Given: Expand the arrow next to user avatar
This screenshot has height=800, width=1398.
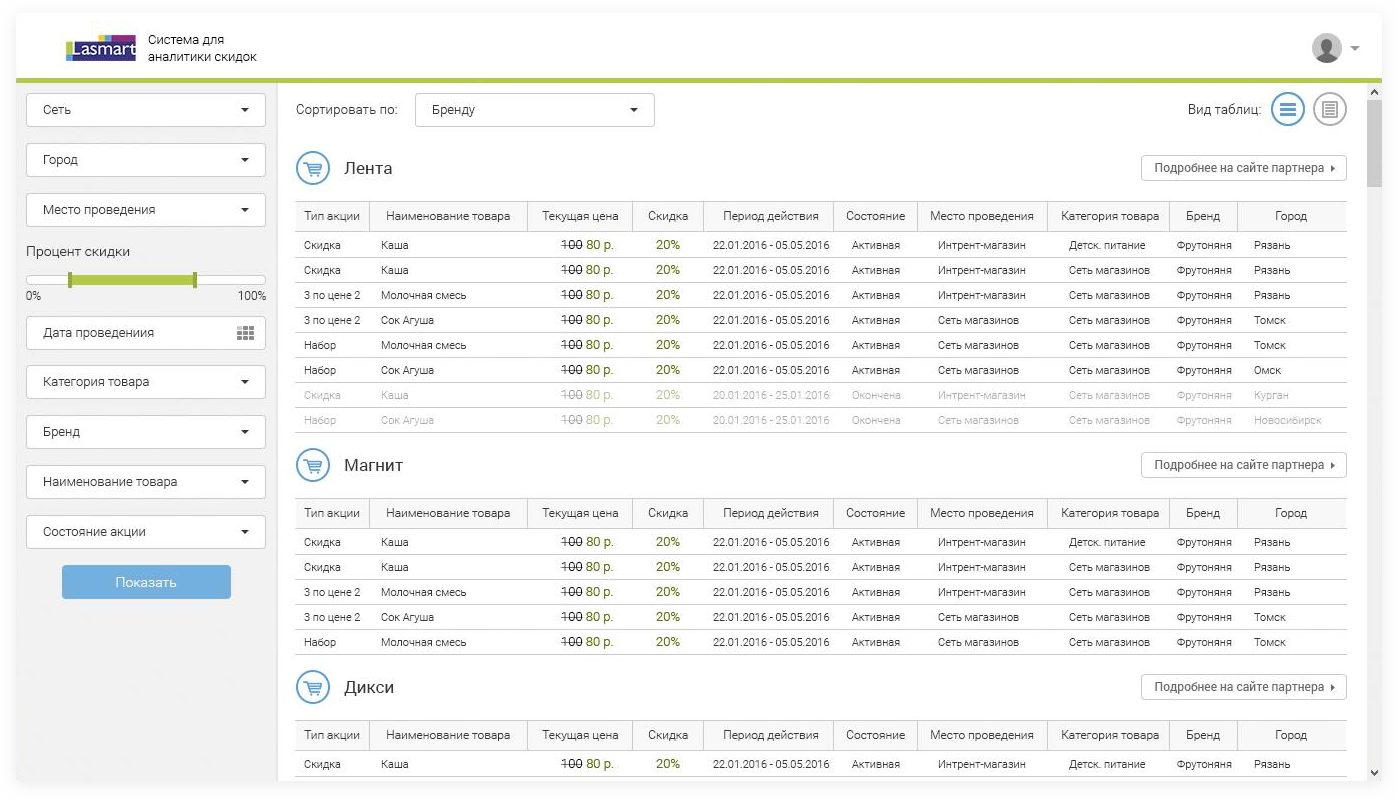Looking at the screenshot, I should [x=1355, y=48].
